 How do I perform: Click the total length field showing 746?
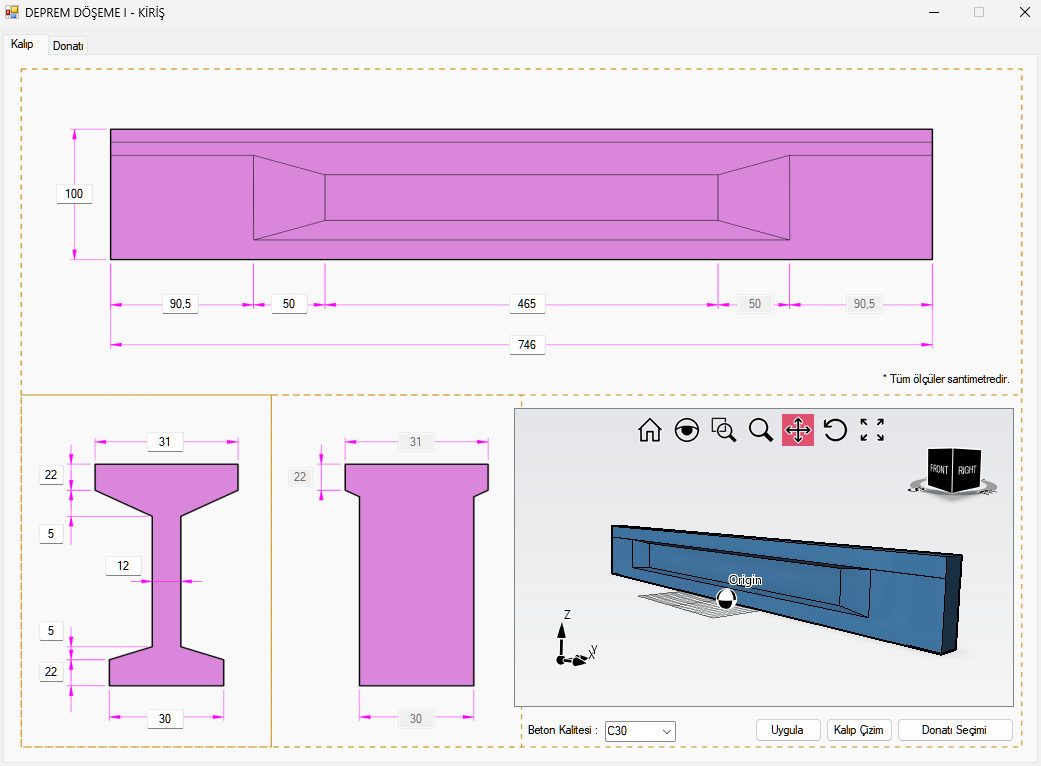(527, 345)
